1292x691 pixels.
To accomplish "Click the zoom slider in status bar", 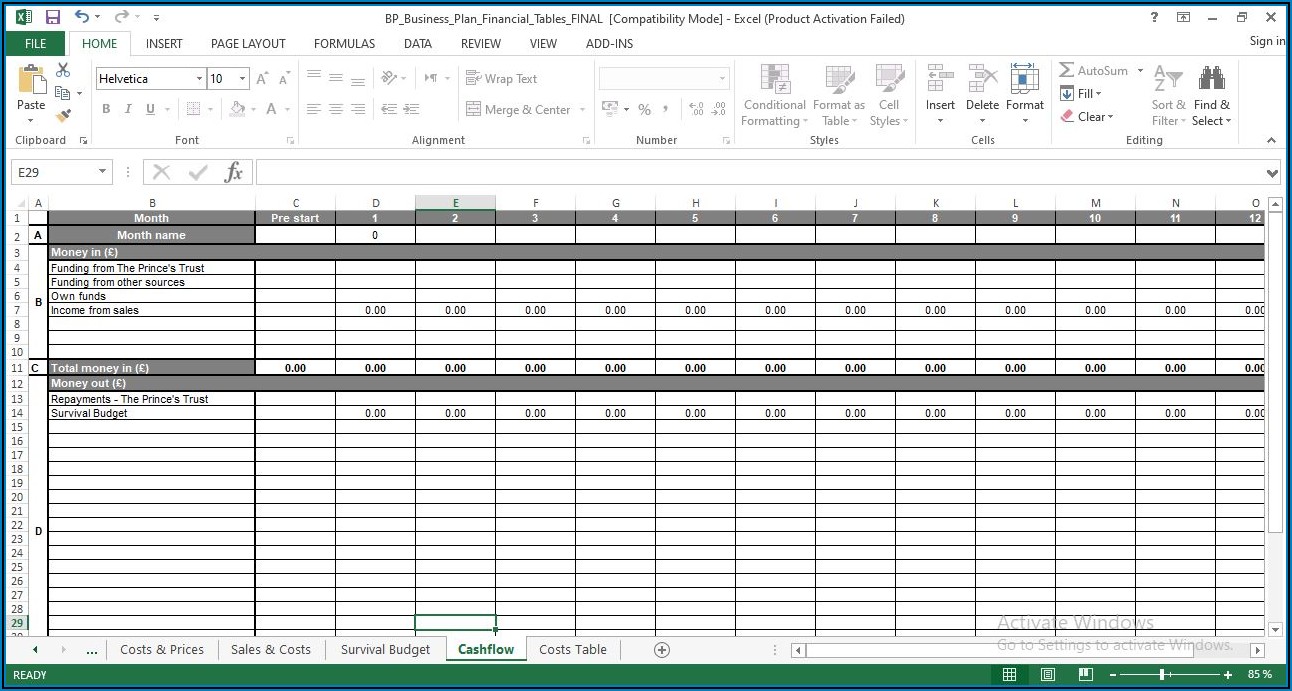I will pyautogui.click(x=1161, y=675).
